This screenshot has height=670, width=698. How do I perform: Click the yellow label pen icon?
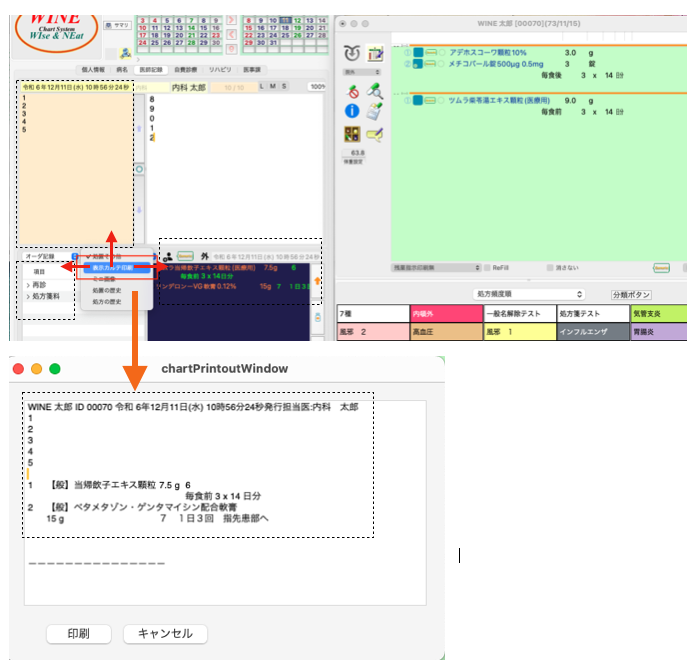[375, 133]
